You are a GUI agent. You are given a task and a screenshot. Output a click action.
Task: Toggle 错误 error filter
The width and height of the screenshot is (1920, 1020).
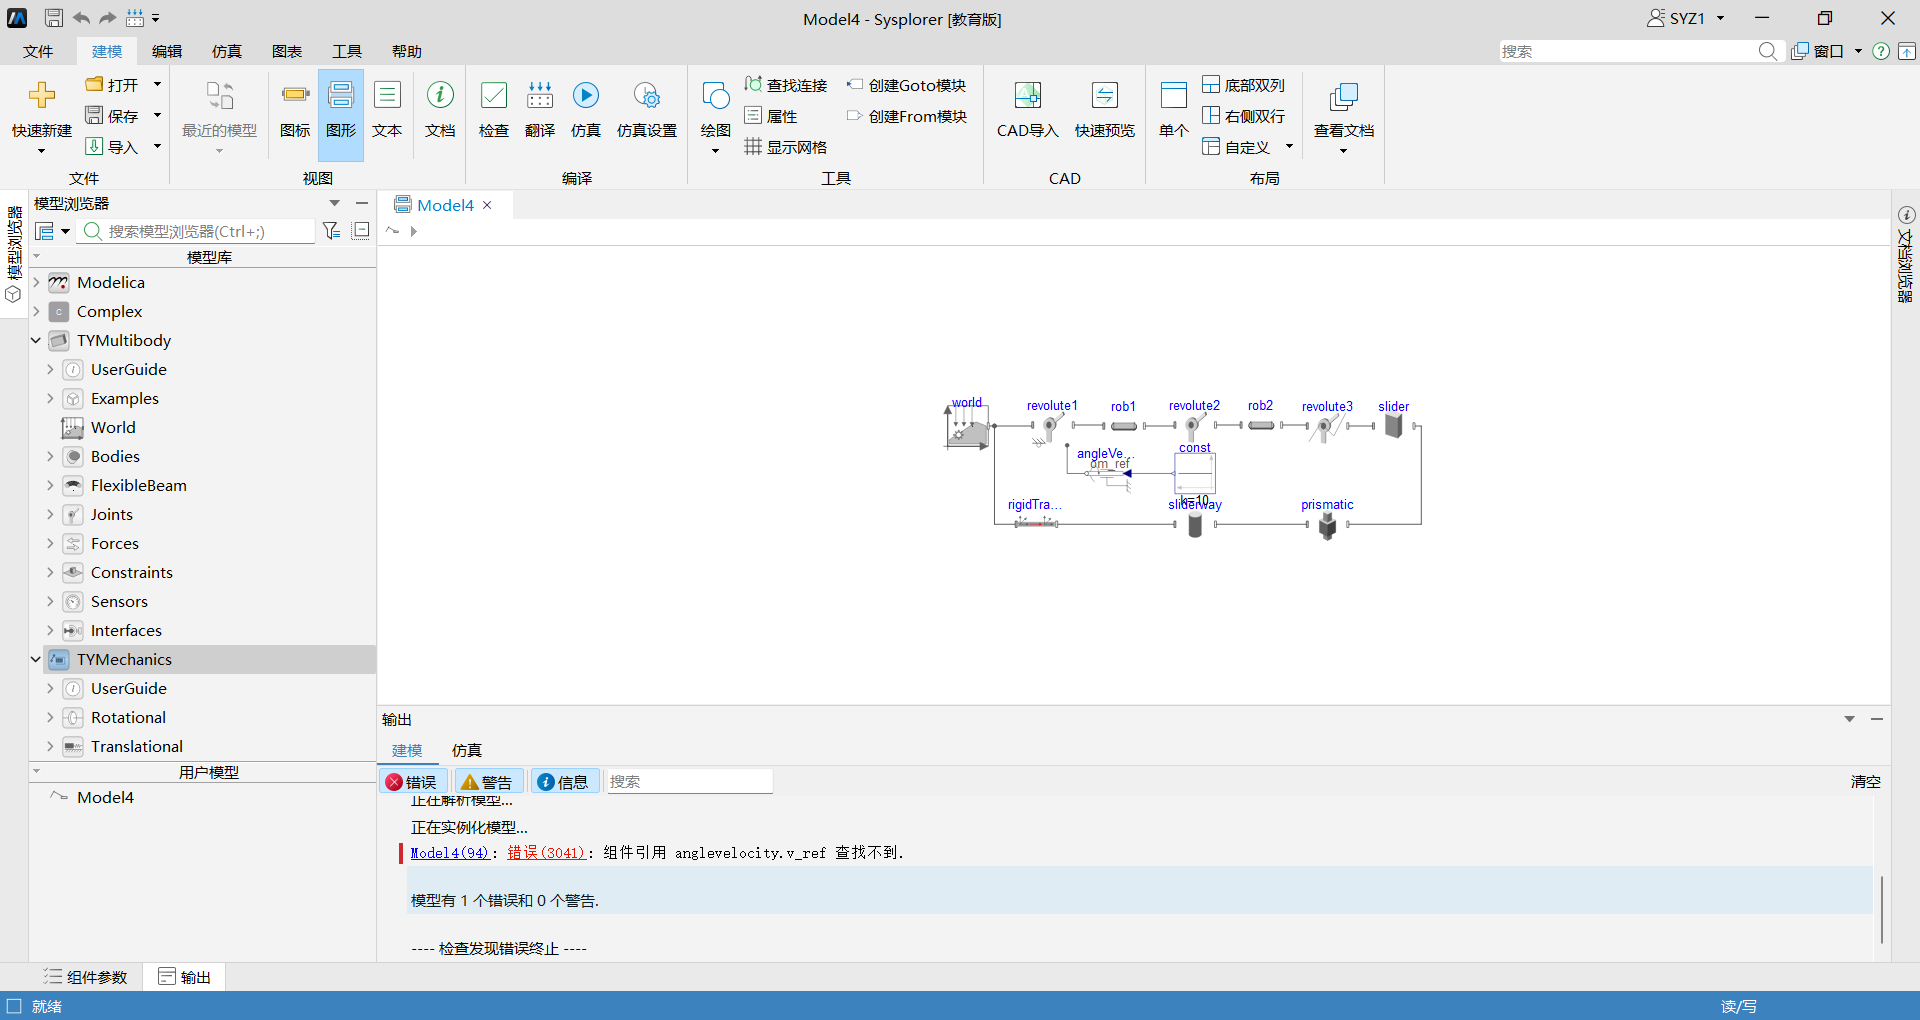click(x=411, y=782)
